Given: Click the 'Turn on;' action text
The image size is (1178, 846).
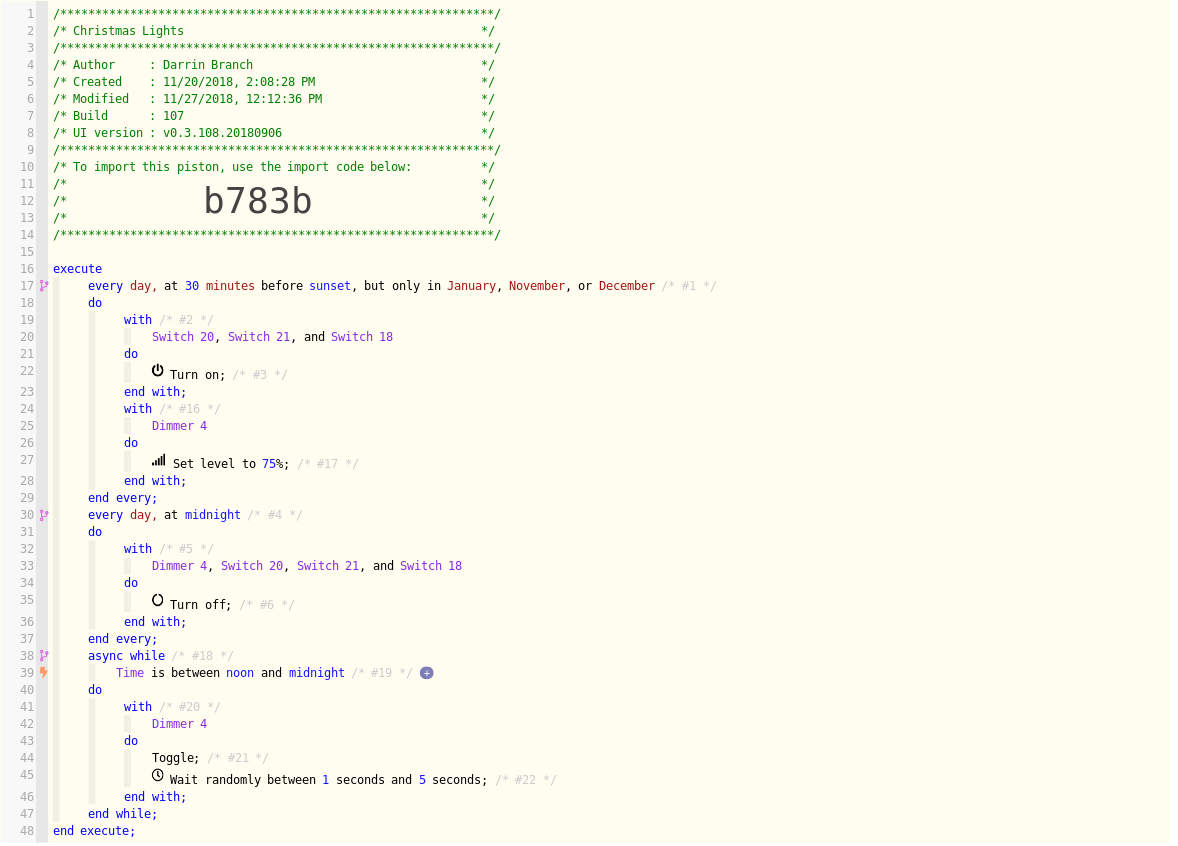Looking at the screenshot, I should (x=198, y=377).
